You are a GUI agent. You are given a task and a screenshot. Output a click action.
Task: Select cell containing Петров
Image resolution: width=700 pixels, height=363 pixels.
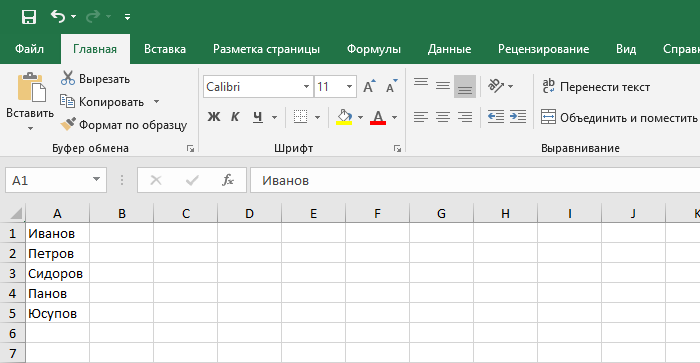[58, 253]
